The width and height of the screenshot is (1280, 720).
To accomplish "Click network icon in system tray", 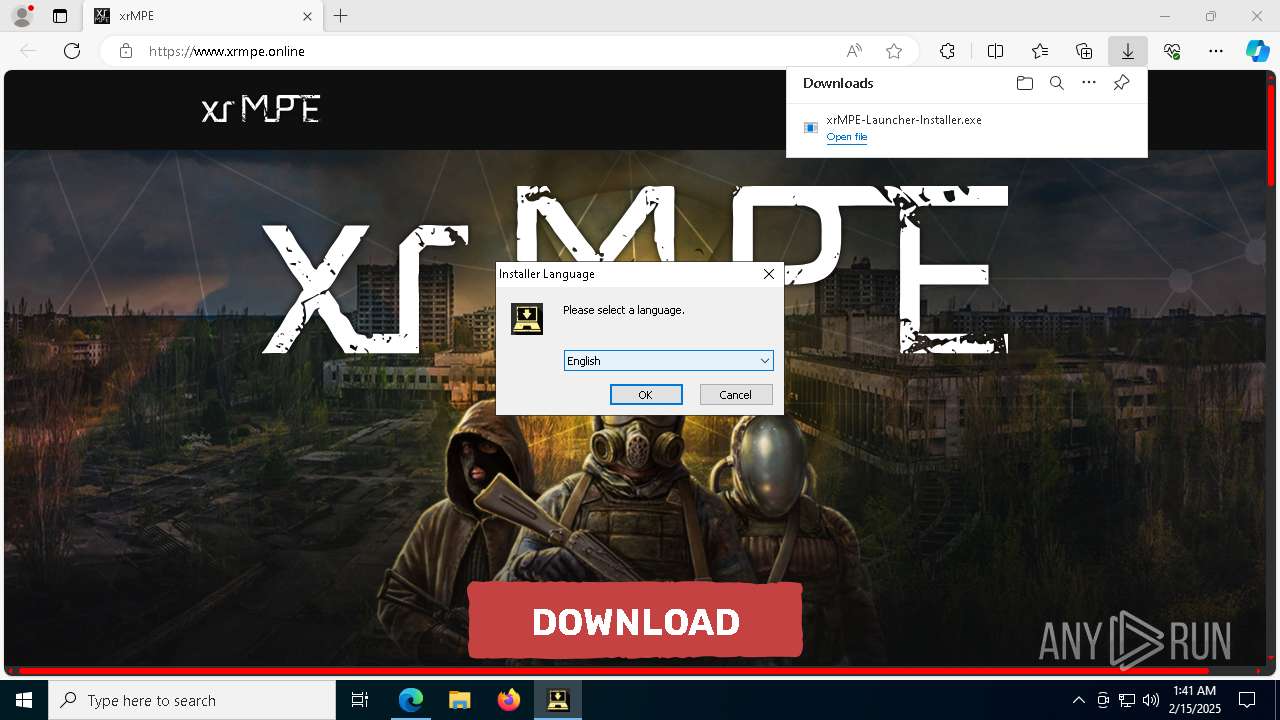I will point(1127,700).
